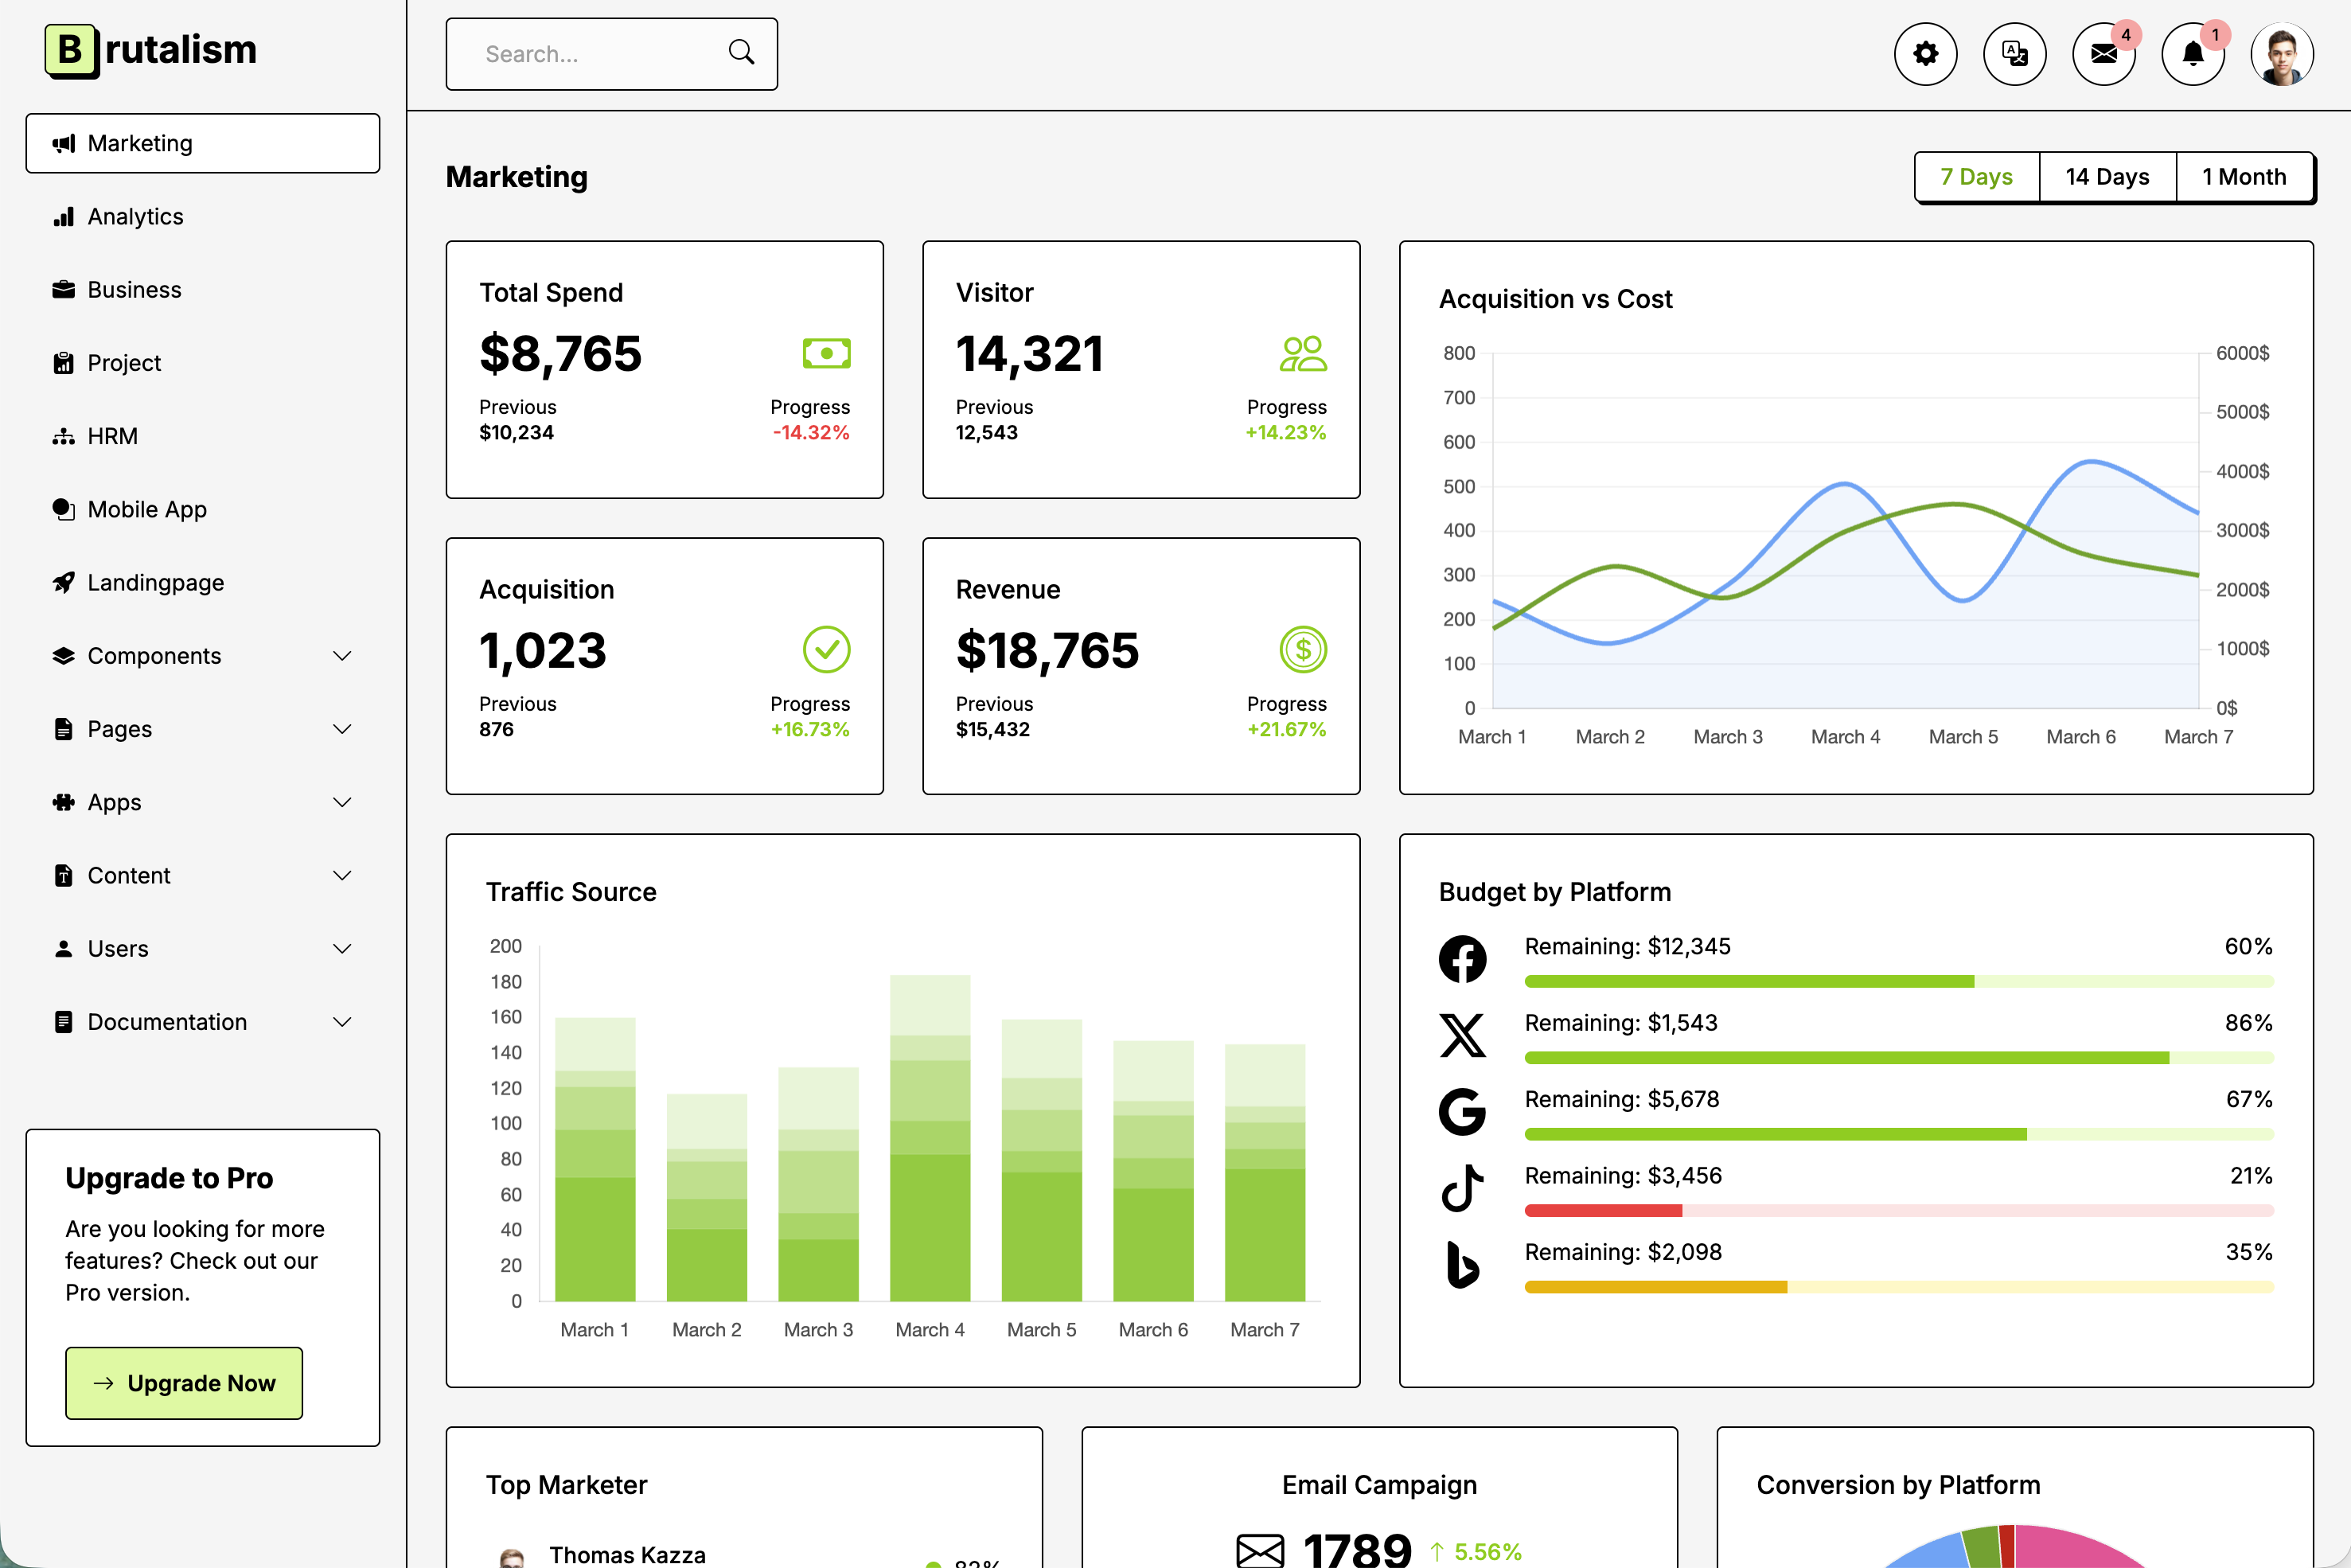Click the Email Campaign envelope icon

[1260, 1551]
